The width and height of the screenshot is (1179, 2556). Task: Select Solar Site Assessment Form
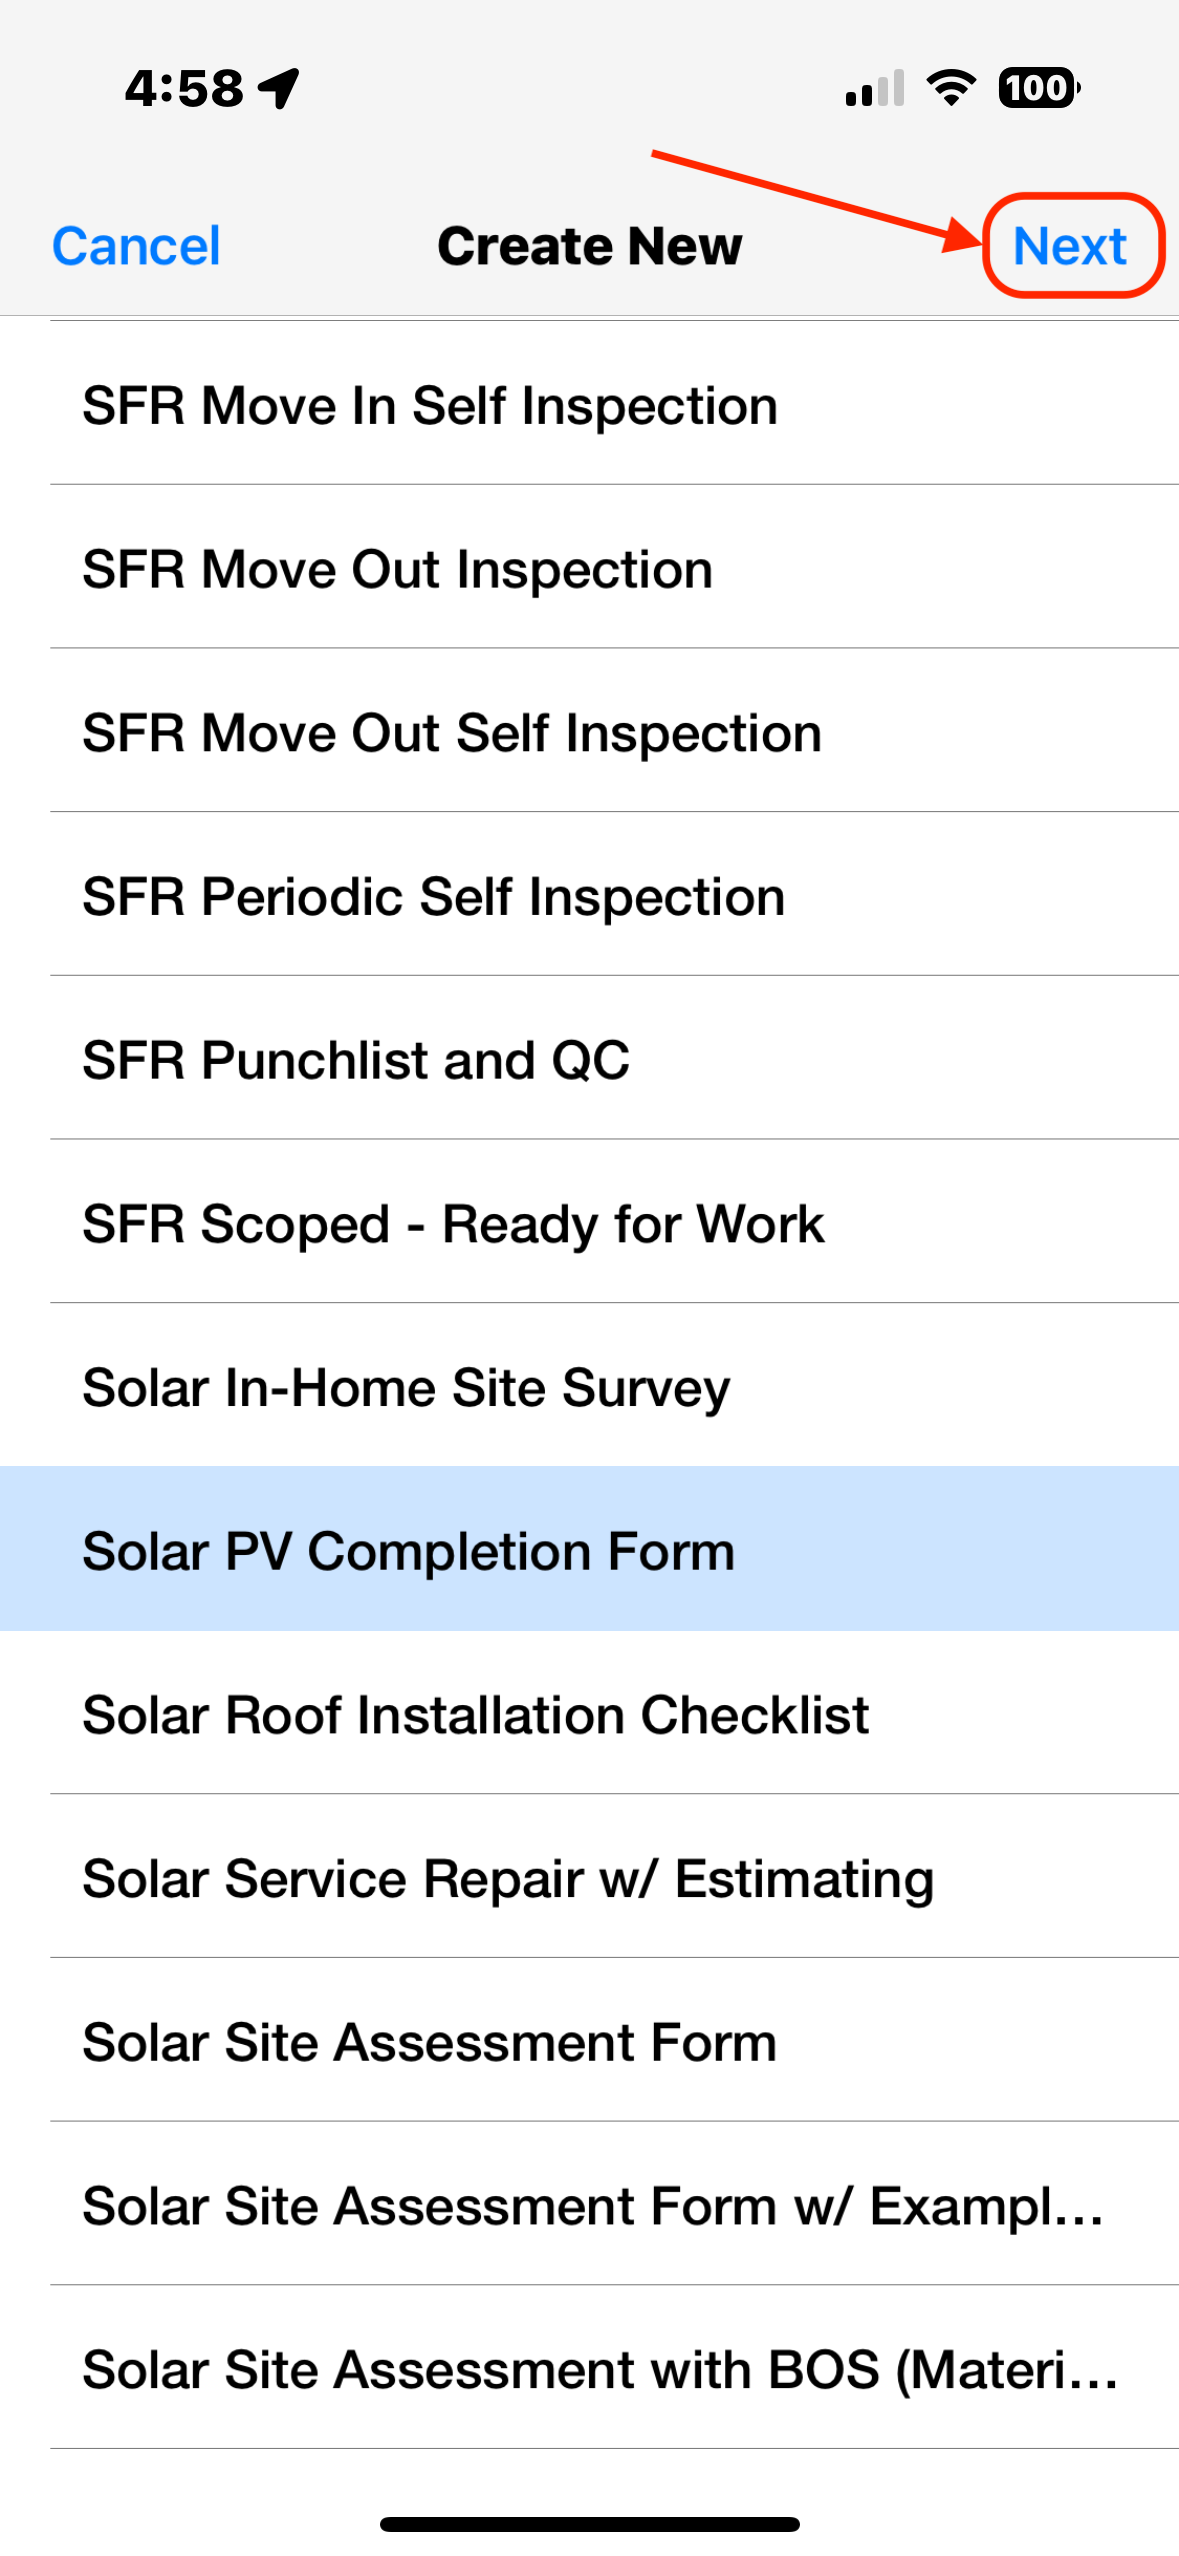pos(590,2041)
